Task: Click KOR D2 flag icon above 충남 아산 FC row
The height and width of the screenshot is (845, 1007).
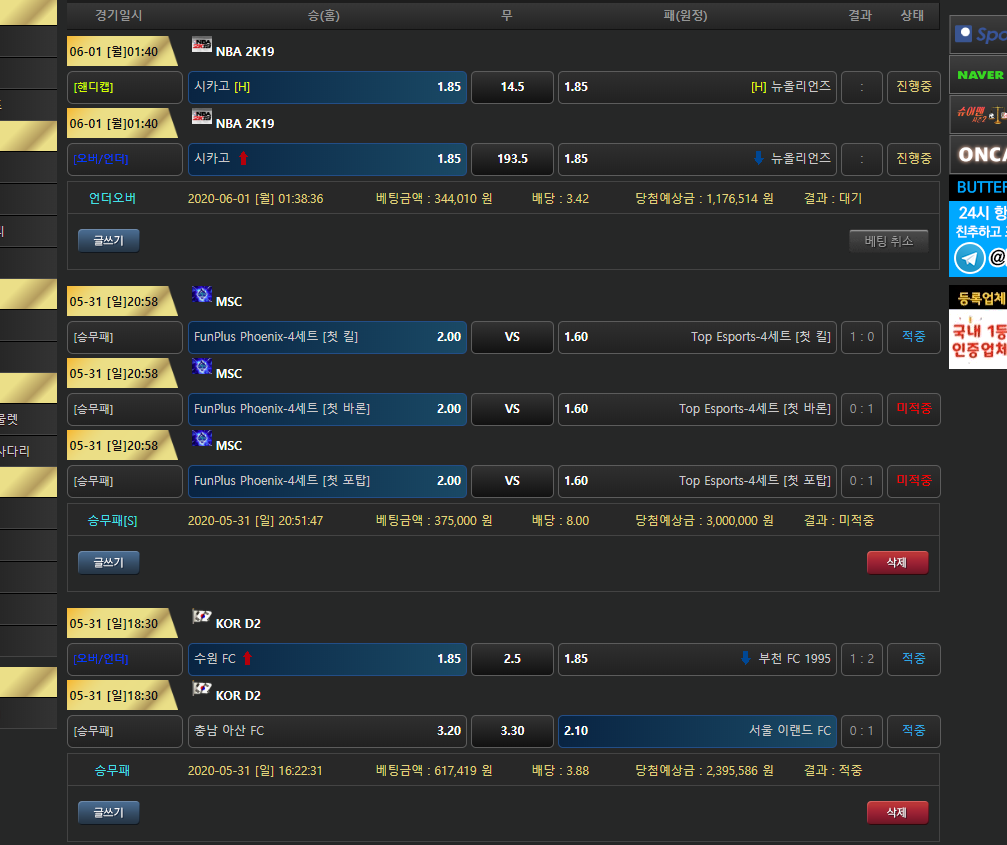Action: 201,689
